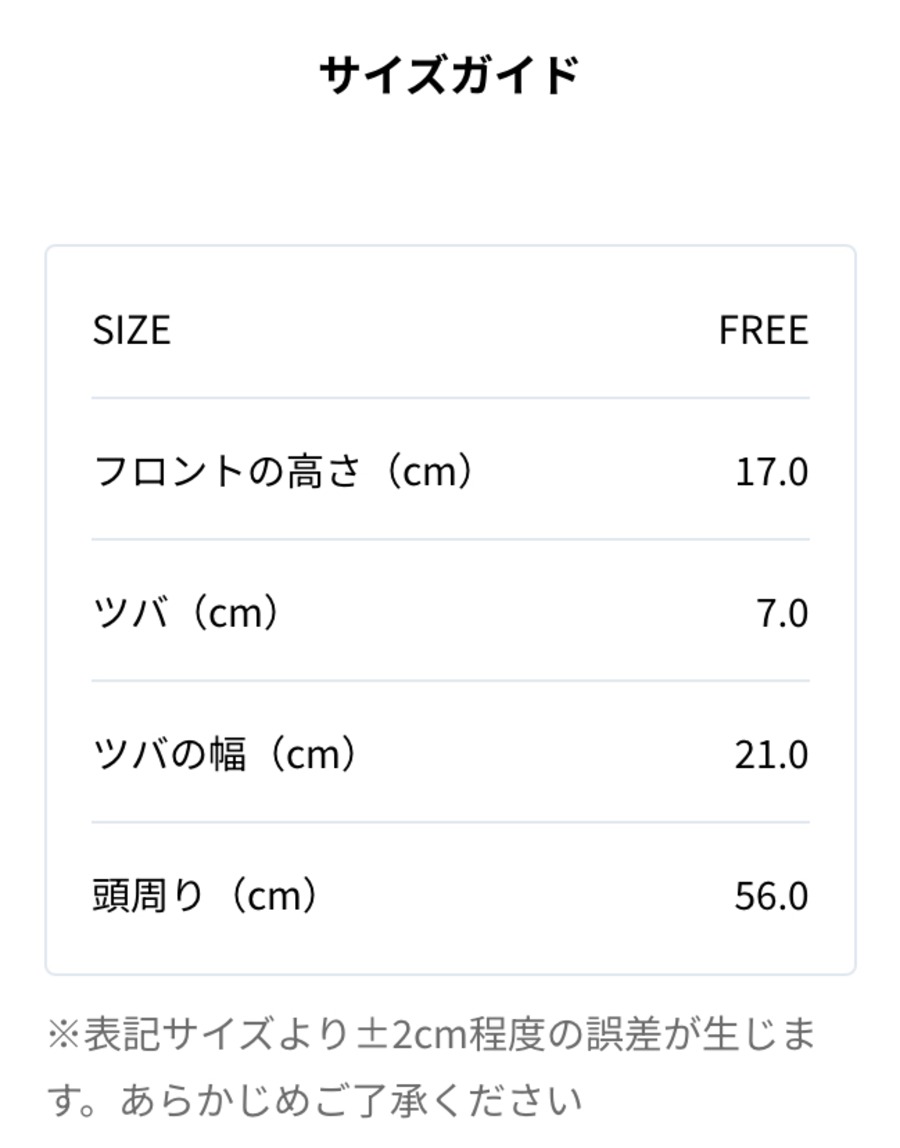The width and height of the screenshot is (900, 1148).
Task: Select the 頭周り（cm） row label
Action: (x=205, y=895)
